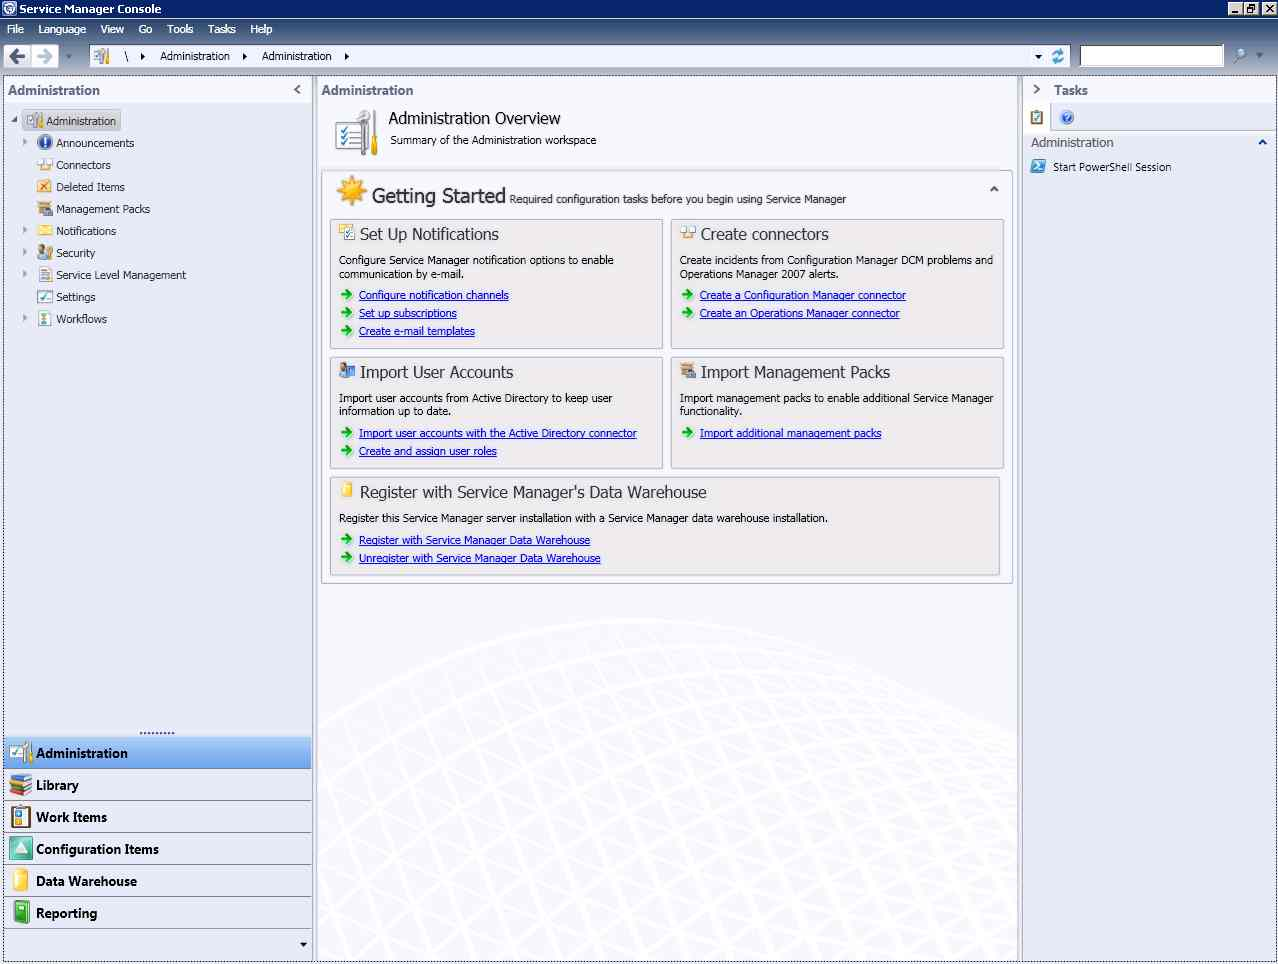Image resolution: width=1278 pixels, height=964 pixels.
Task: Click the Tasks pane help icon
Action: [1067, 118]
